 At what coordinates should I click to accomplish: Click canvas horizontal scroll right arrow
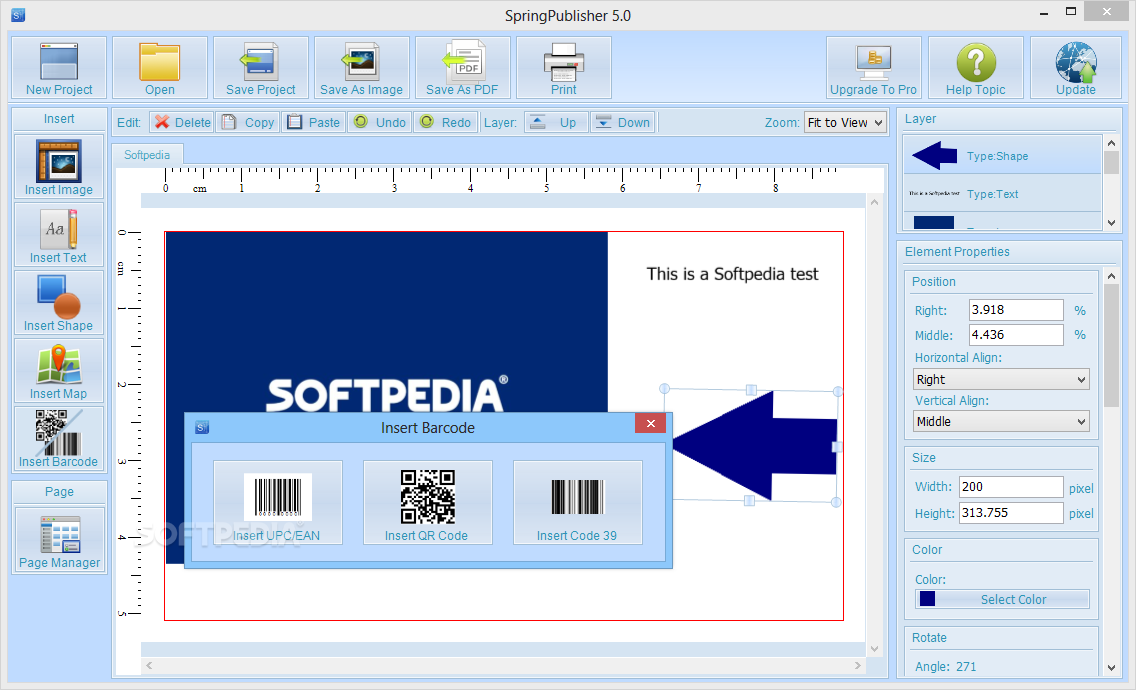(x=858, y=665)
